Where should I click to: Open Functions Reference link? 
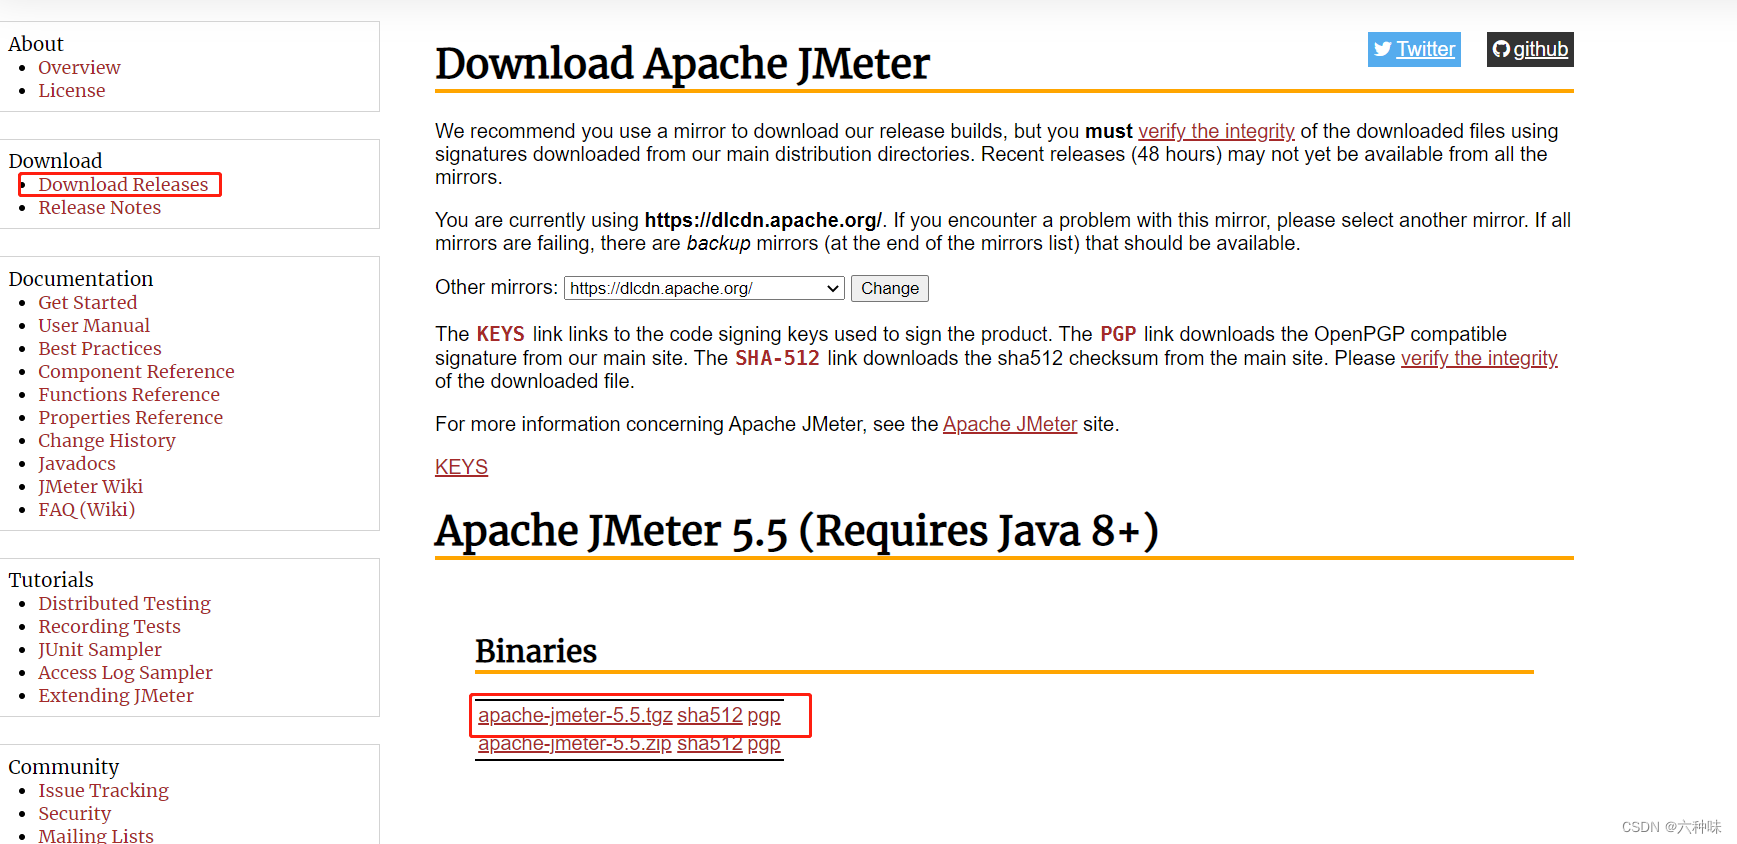(x=129, y=394)
